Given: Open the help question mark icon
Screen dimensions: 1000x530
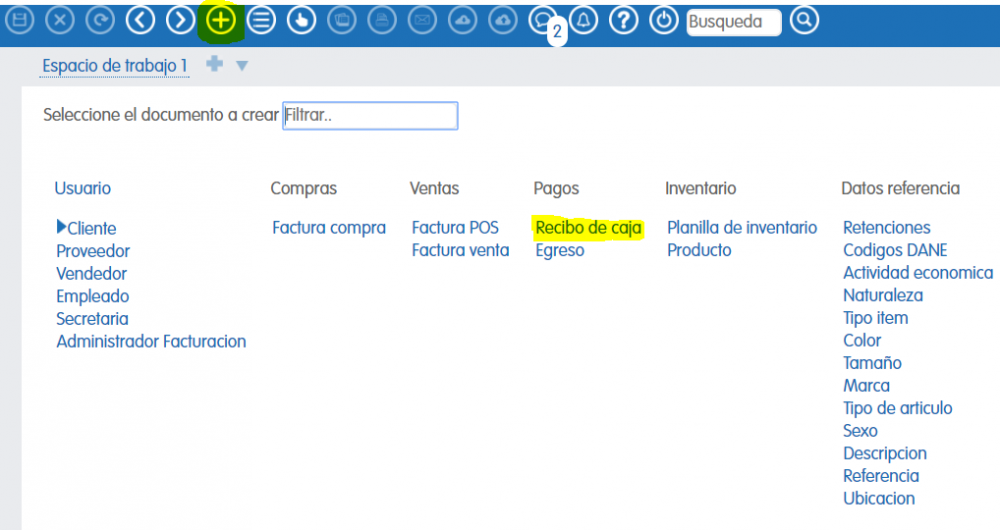Looking at the screenshot, I should coord(624,20).
